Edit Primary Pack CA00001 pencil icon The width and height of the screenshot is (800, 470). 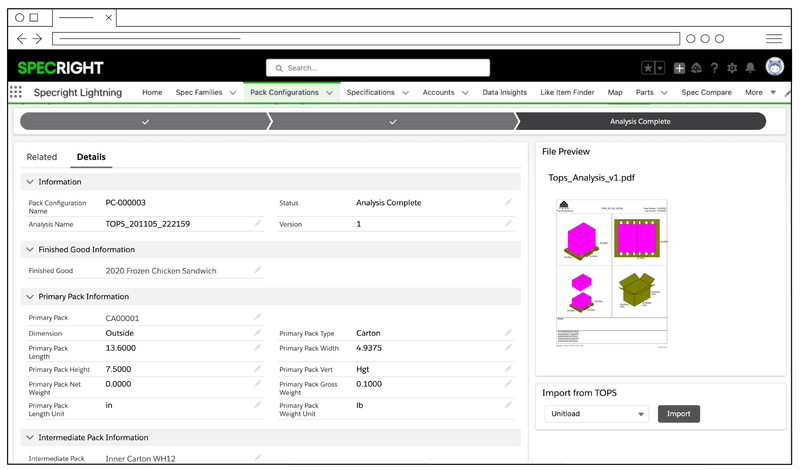coord(258,317)
